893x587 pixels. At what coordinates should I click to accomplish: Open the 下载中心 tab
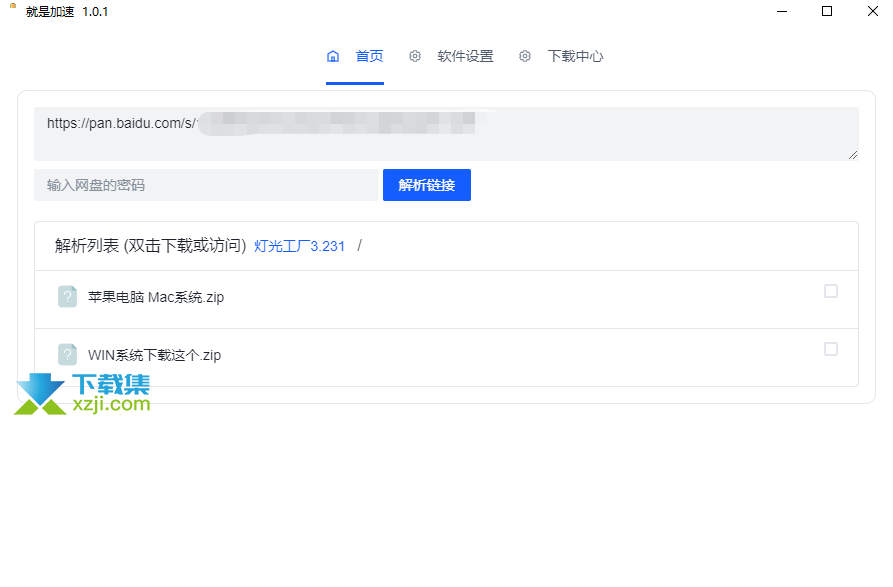[x=575, y=56]
